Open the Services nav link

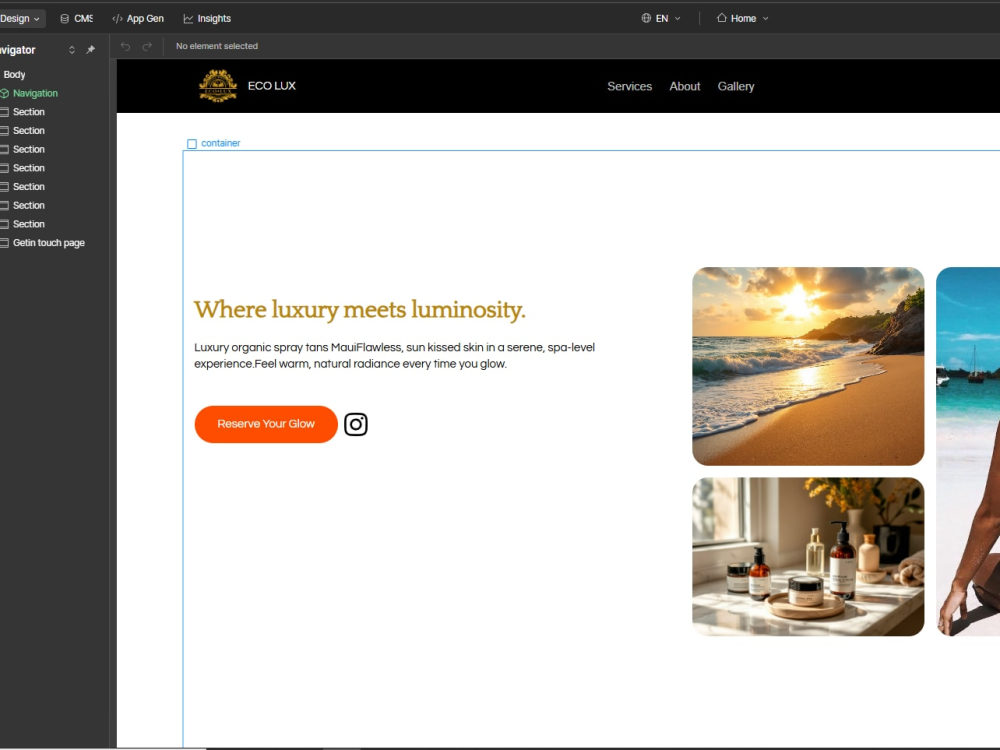click(629, 87)
